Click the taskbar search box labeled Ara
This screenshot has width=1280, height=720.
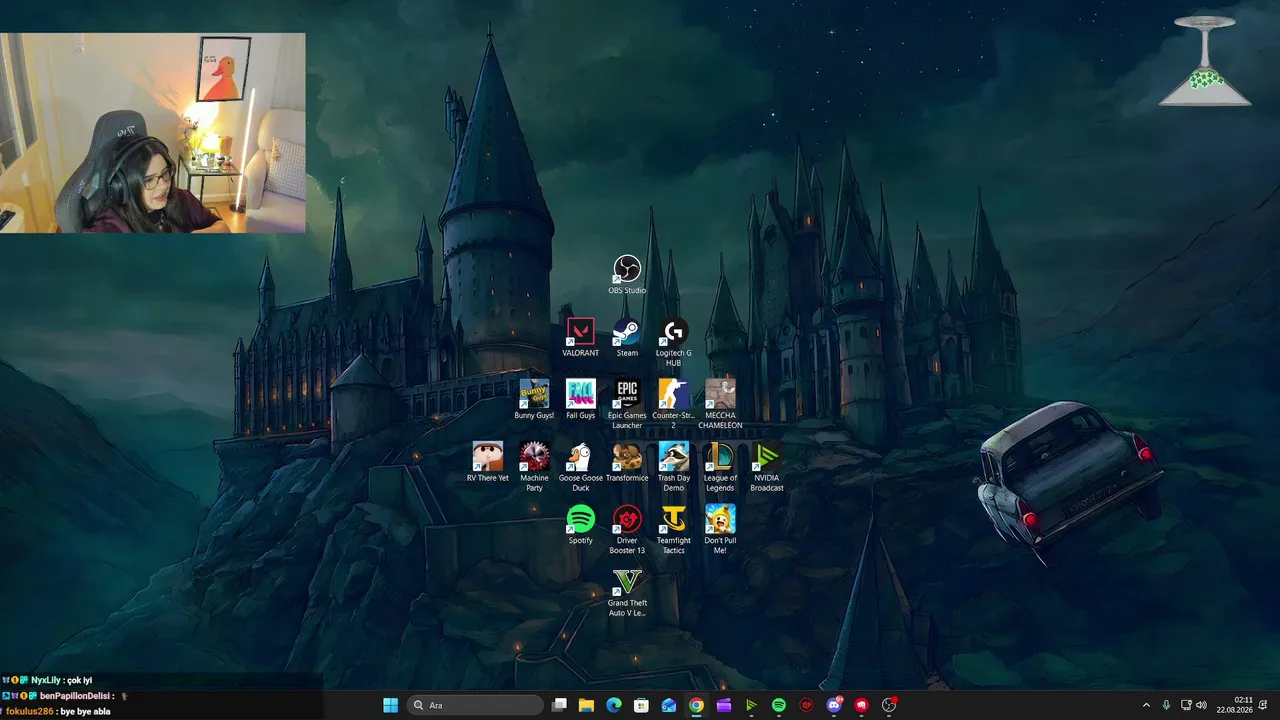[476, 705]
